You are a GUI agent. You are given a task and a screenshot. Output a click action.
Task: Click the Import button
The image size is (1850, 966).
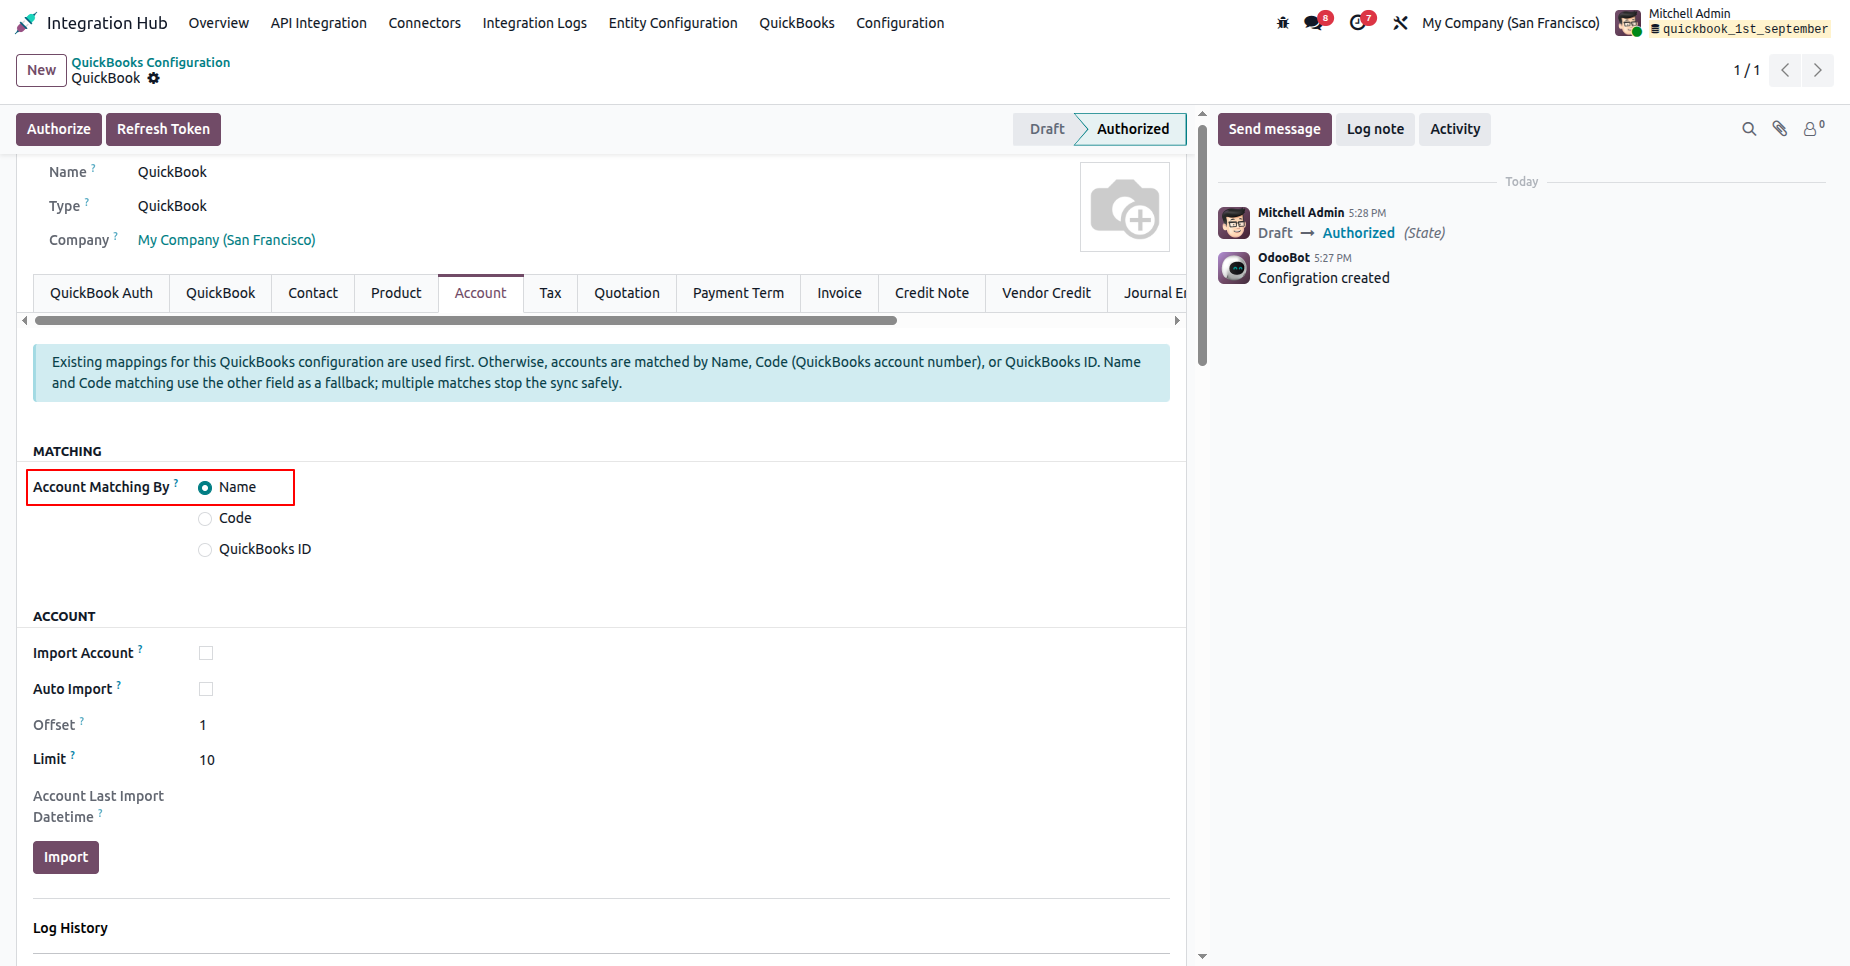(x=66, y=857)
